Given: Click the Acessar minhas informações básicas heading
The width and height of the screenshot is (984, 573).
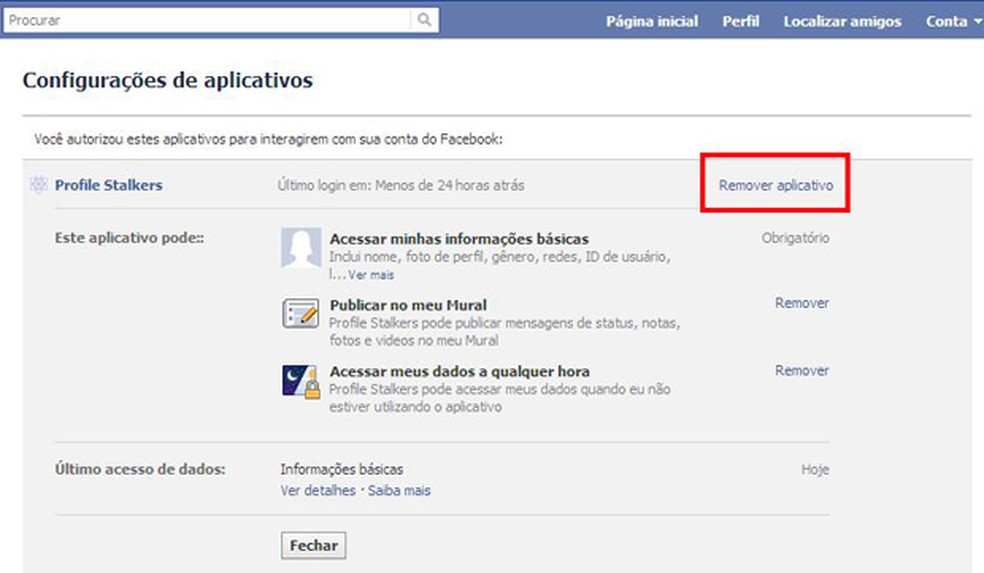Looking at the screenshot, I should point(459,239).
